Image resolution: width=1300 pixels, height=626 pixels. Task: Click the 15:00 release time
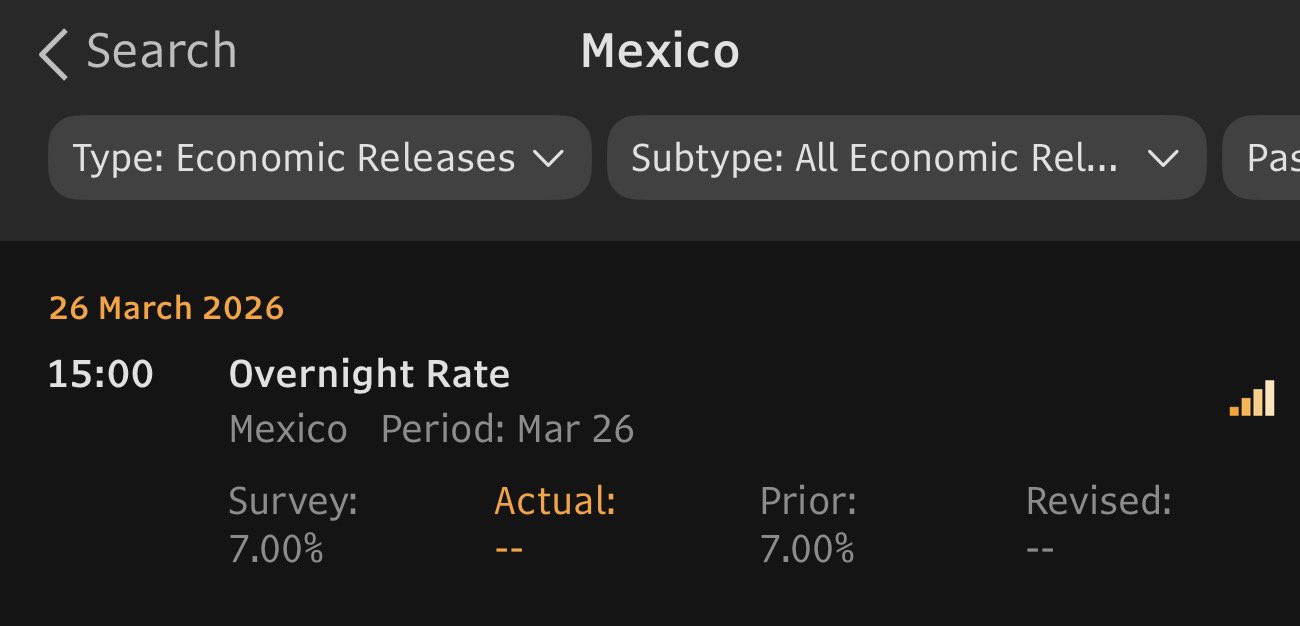click(x=100, y=375)
